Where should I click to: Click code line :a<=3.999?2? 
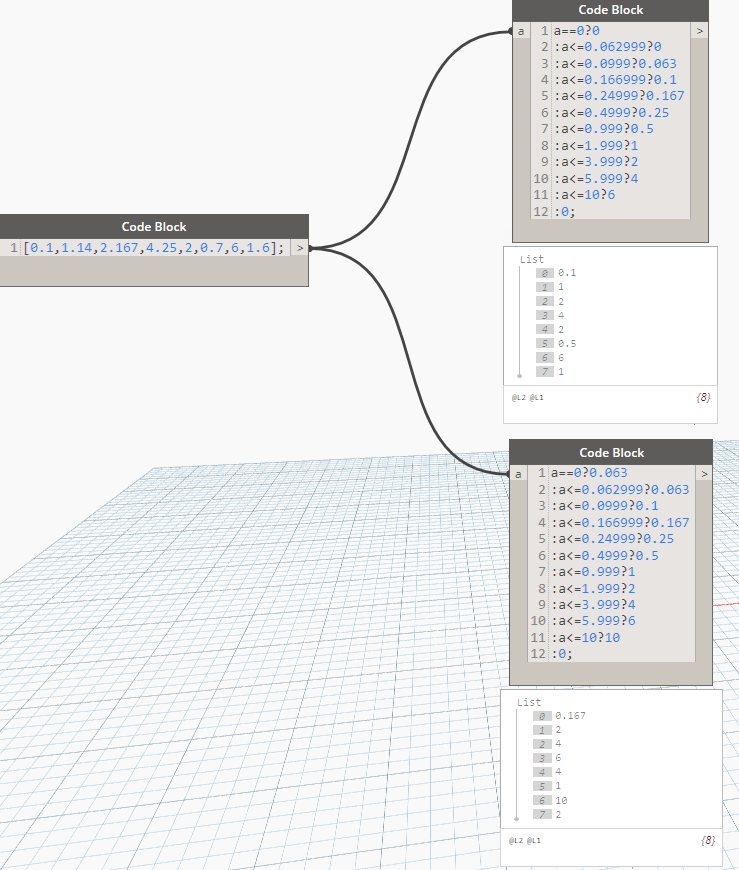pos(596,161)
